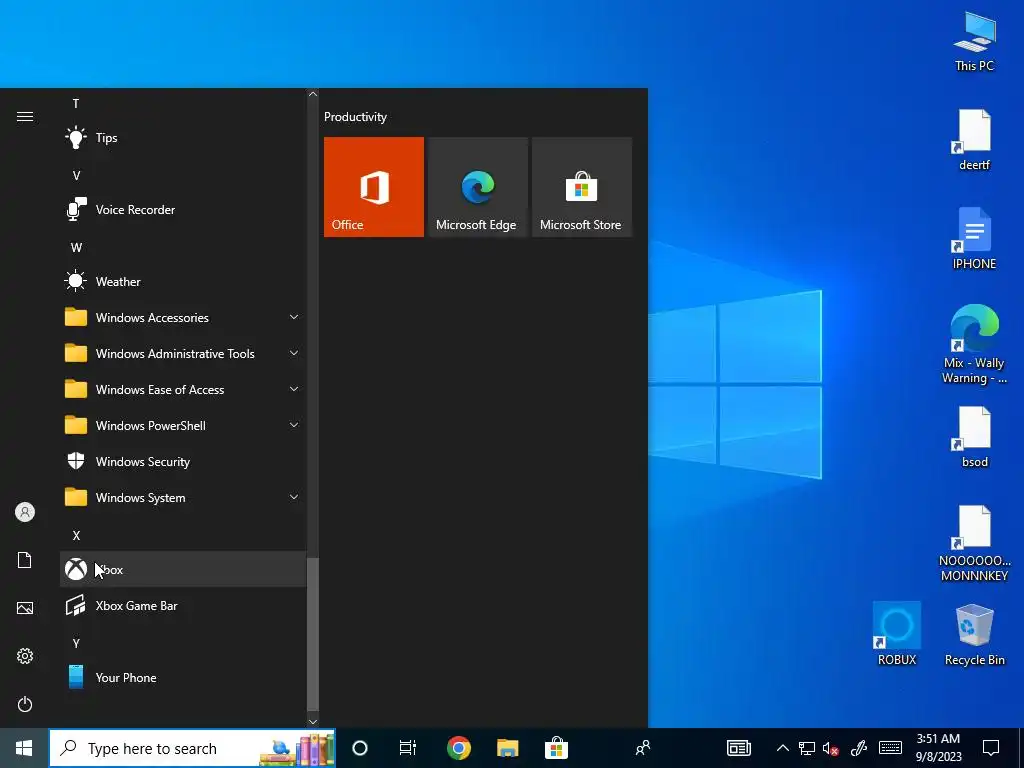This screenshot has width=1024, height=768.
Task: Expand the Windows Accessories folder
Action: pyautogui.click(x=183, y=317)
